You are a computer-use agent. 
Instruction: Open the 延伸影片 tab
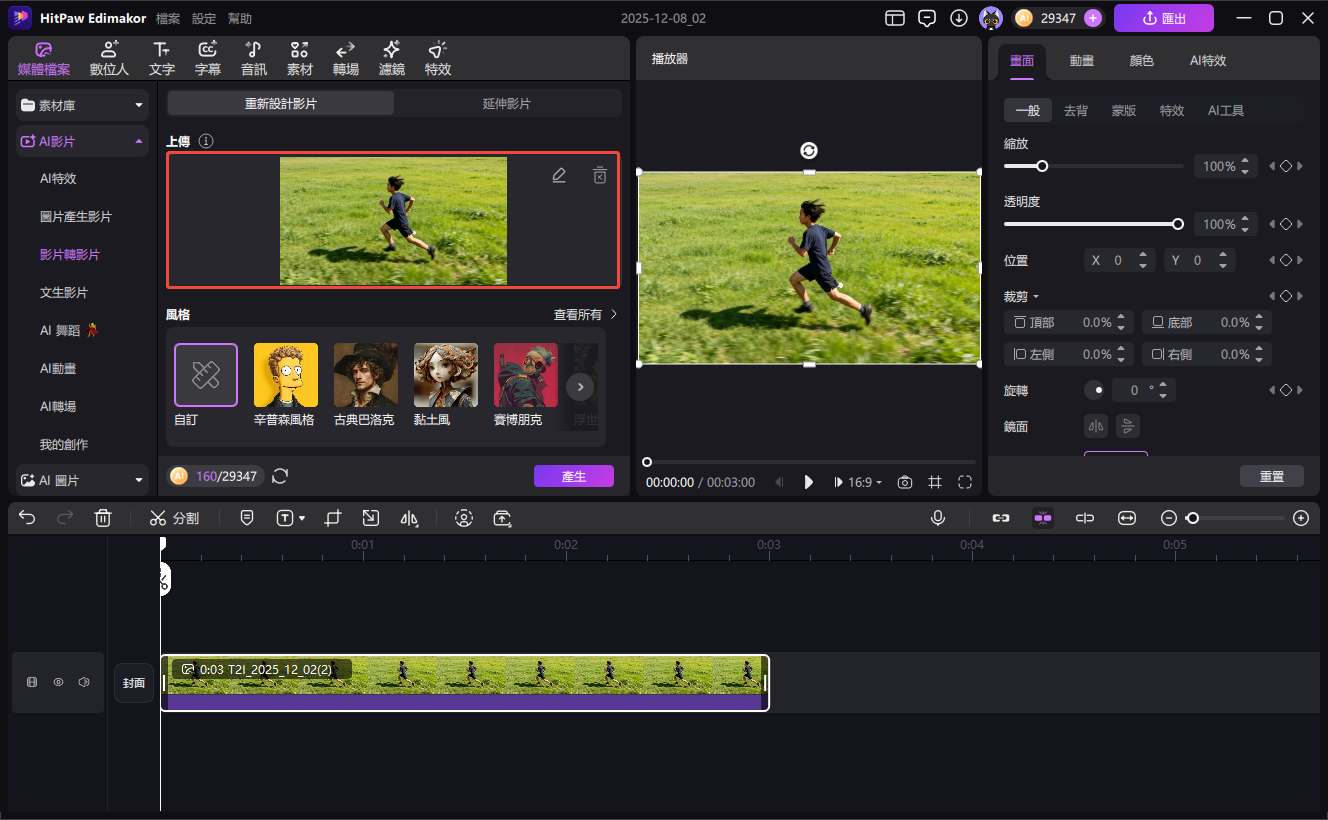tap(507, 104)
